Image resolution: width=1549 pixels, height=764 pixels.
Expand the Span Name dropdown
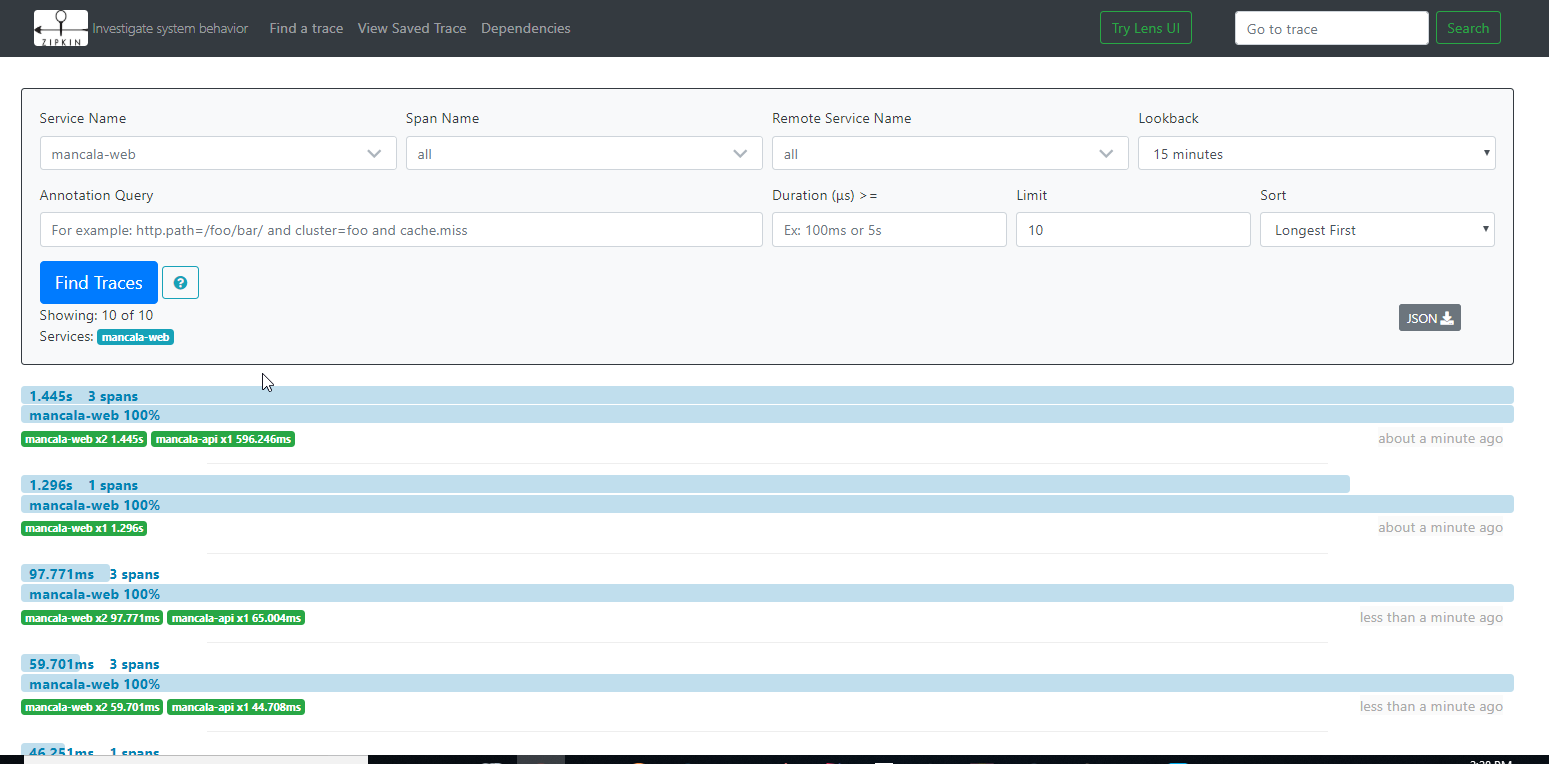[x=583, y=153]
